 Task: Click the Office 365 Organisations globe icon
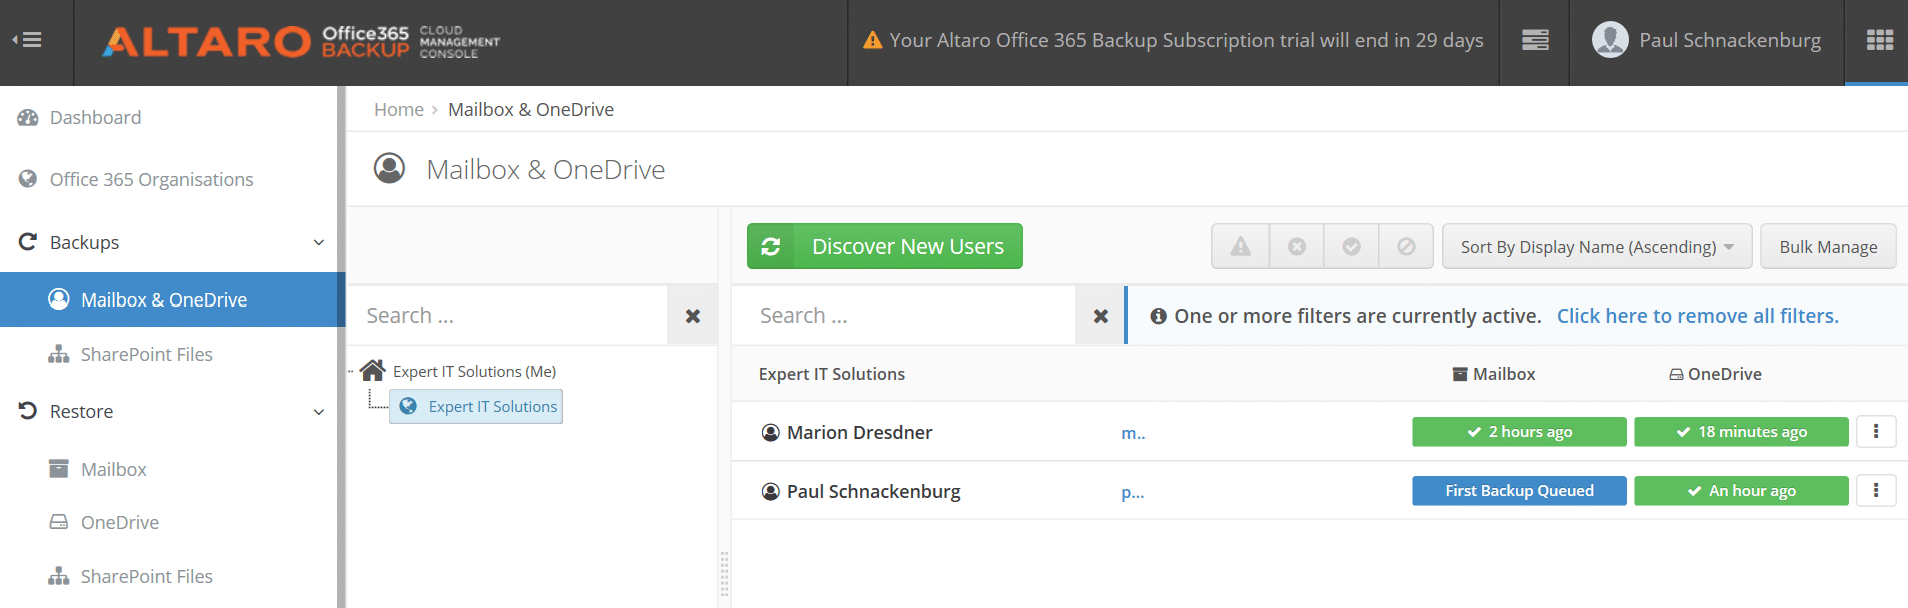coord(28,179)
